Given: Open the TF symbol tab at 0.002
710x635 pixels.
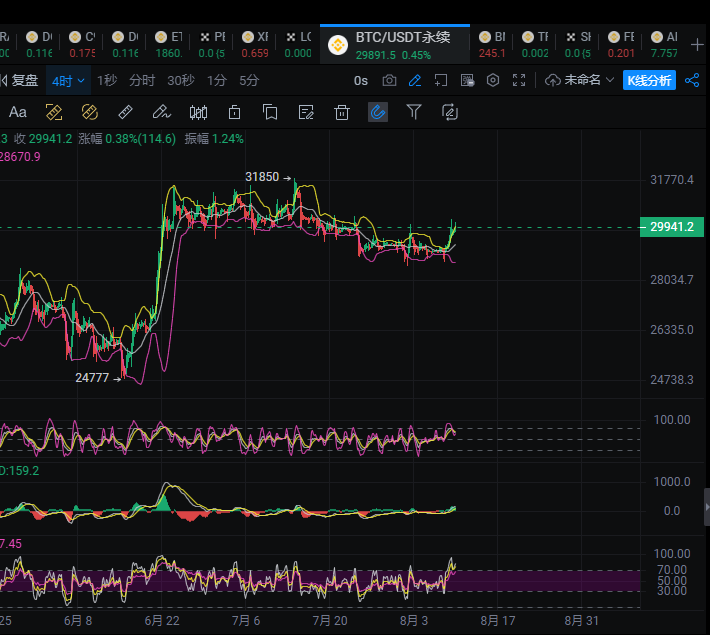Looking at the screenshot, I should [535, 44].
